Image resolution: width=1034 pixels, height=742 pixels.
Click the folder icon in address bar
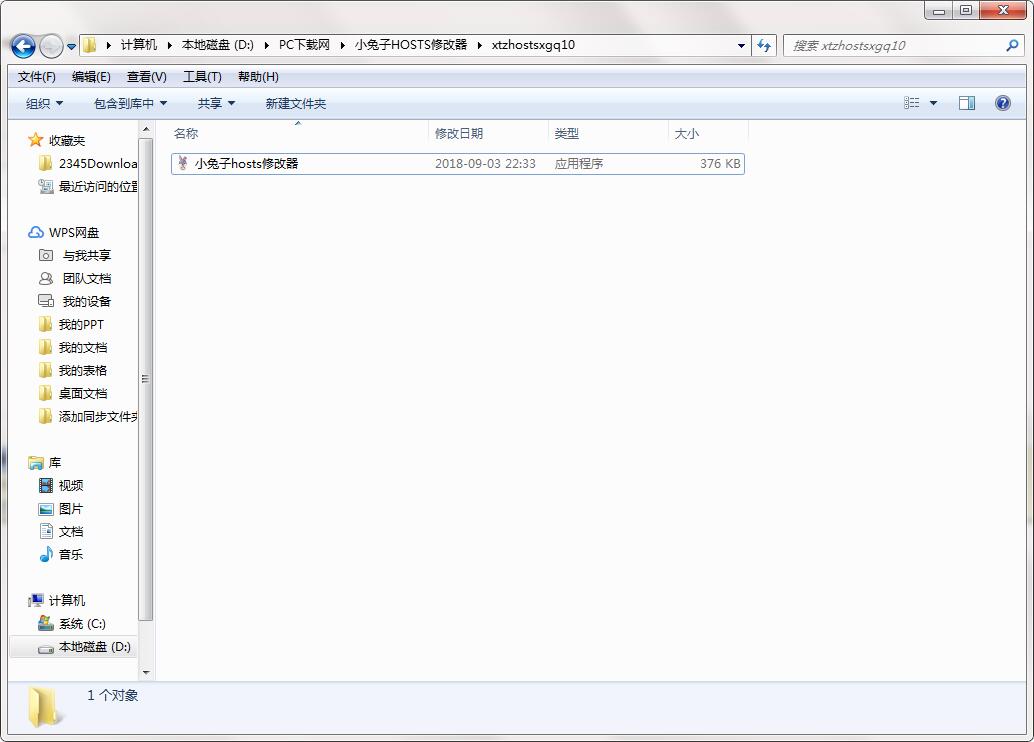(x=90, y=45)
